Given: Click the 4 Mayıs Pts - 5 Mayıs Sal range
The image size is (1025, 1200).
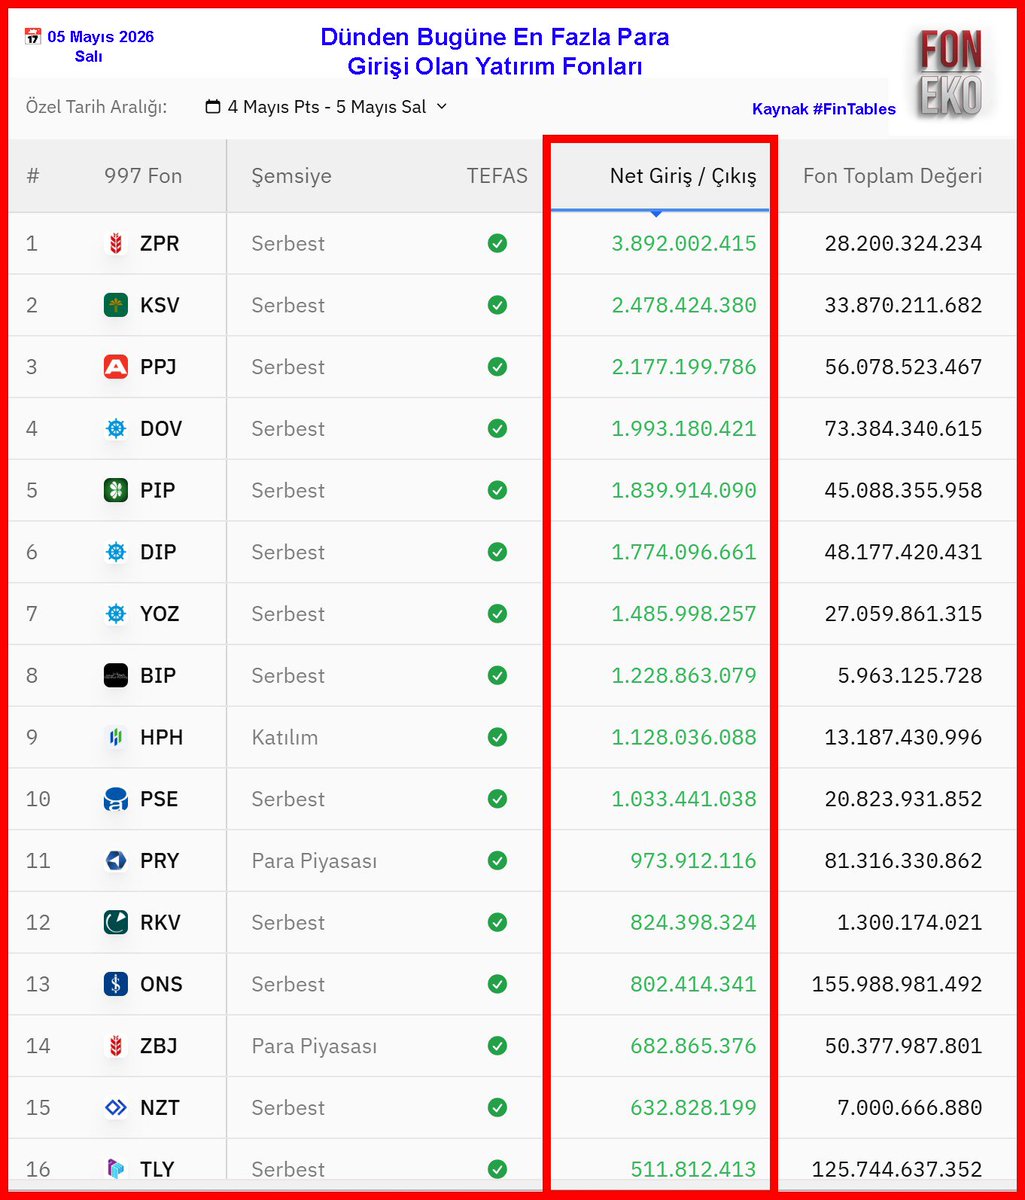Looking at the screenshot, I should point(327,106).
